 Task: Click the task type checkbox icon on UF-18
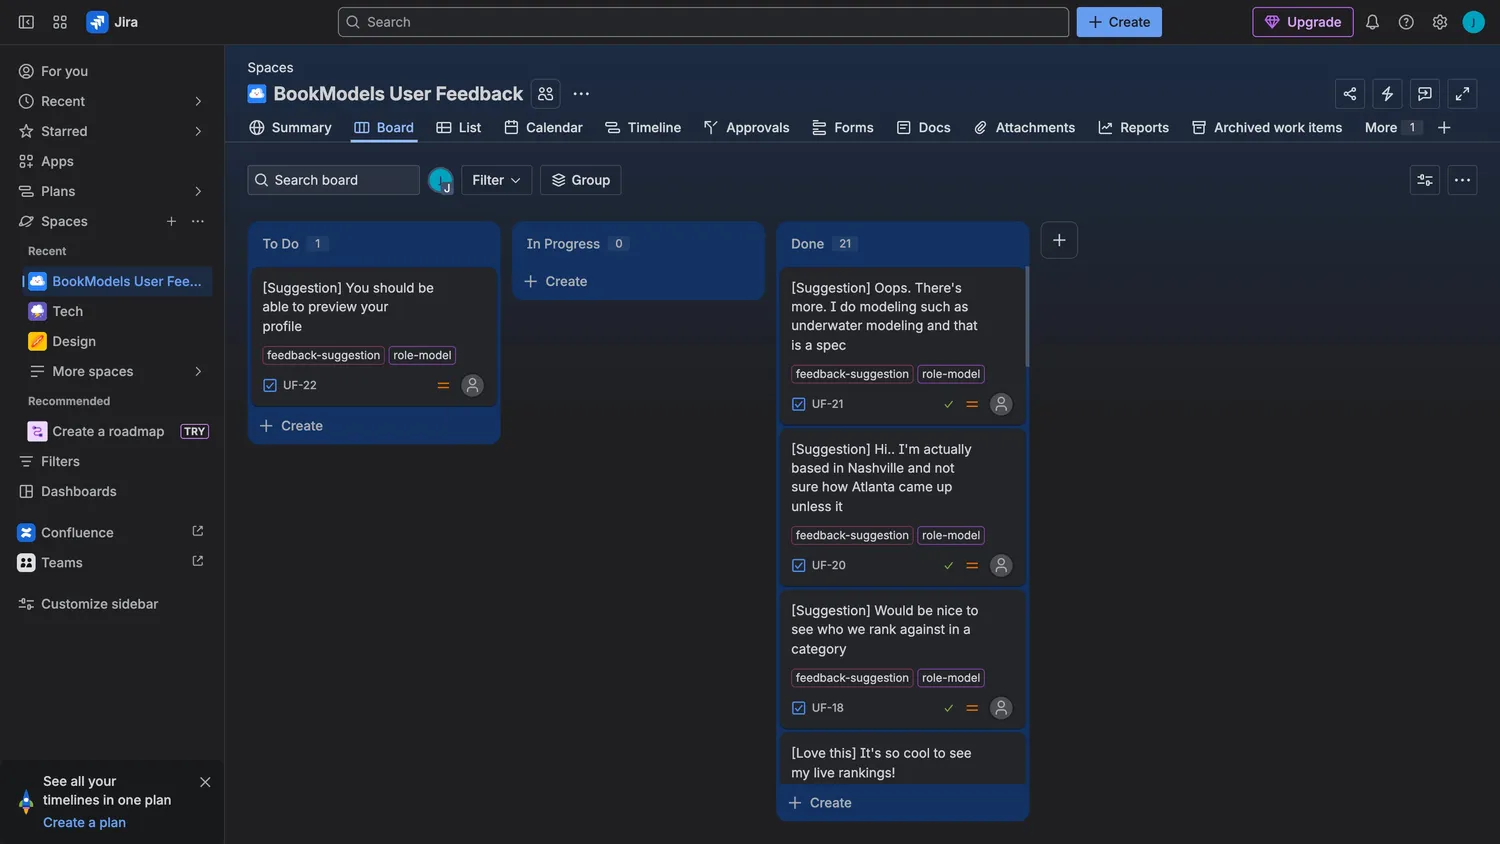[798, 708]
